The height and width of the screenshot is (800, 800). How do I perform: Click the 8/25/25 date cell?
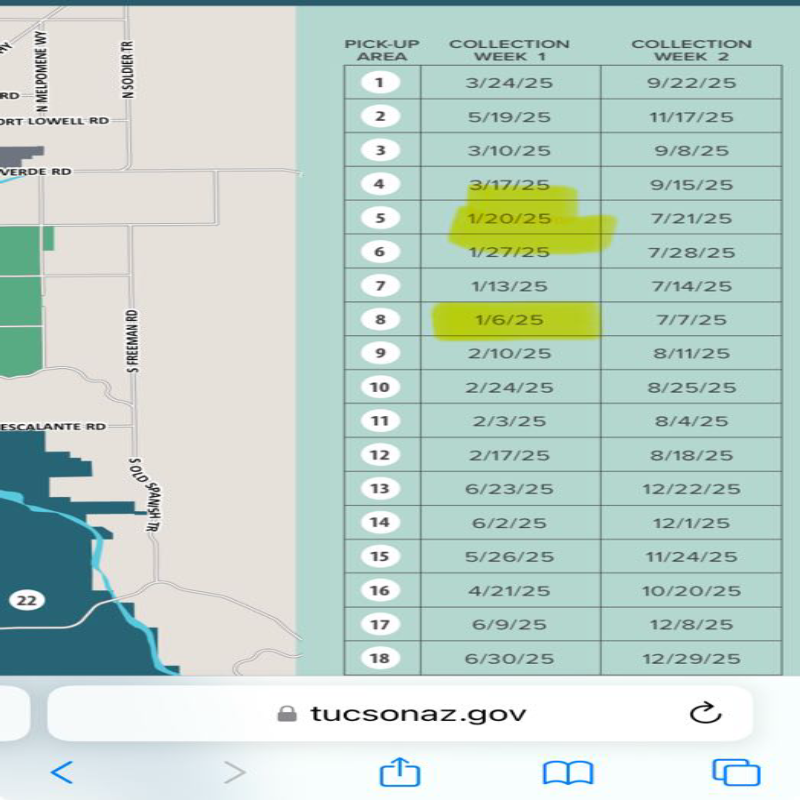click(691, 388)
